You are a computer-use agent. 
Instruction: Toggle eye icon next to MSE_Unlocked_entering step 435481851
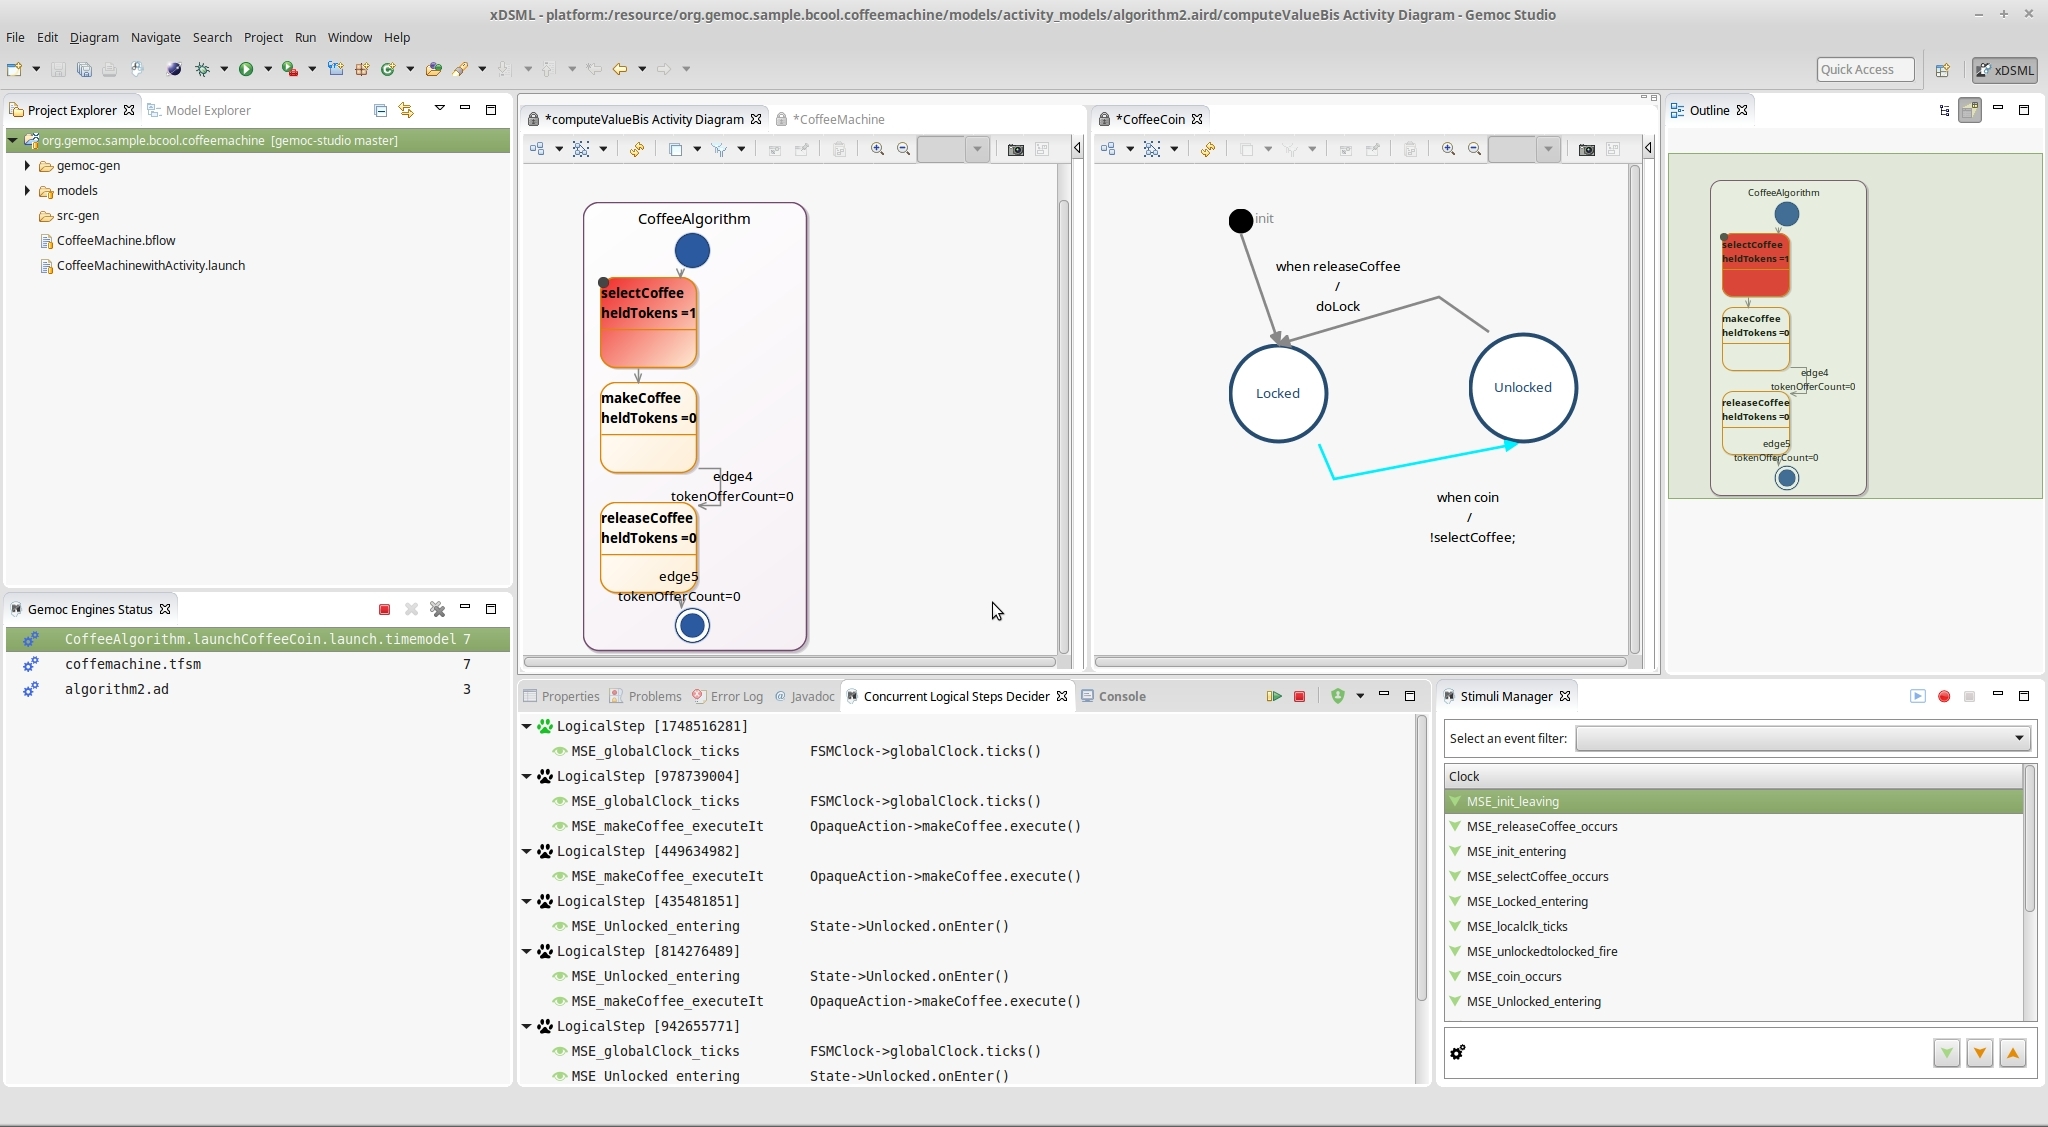560,926
